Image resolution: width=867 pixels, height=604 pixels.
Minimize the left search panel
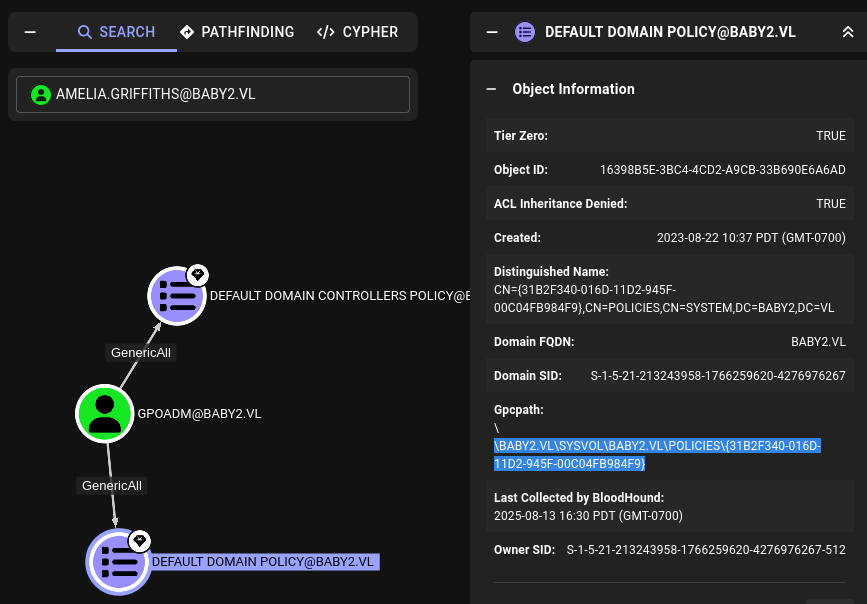30,31
